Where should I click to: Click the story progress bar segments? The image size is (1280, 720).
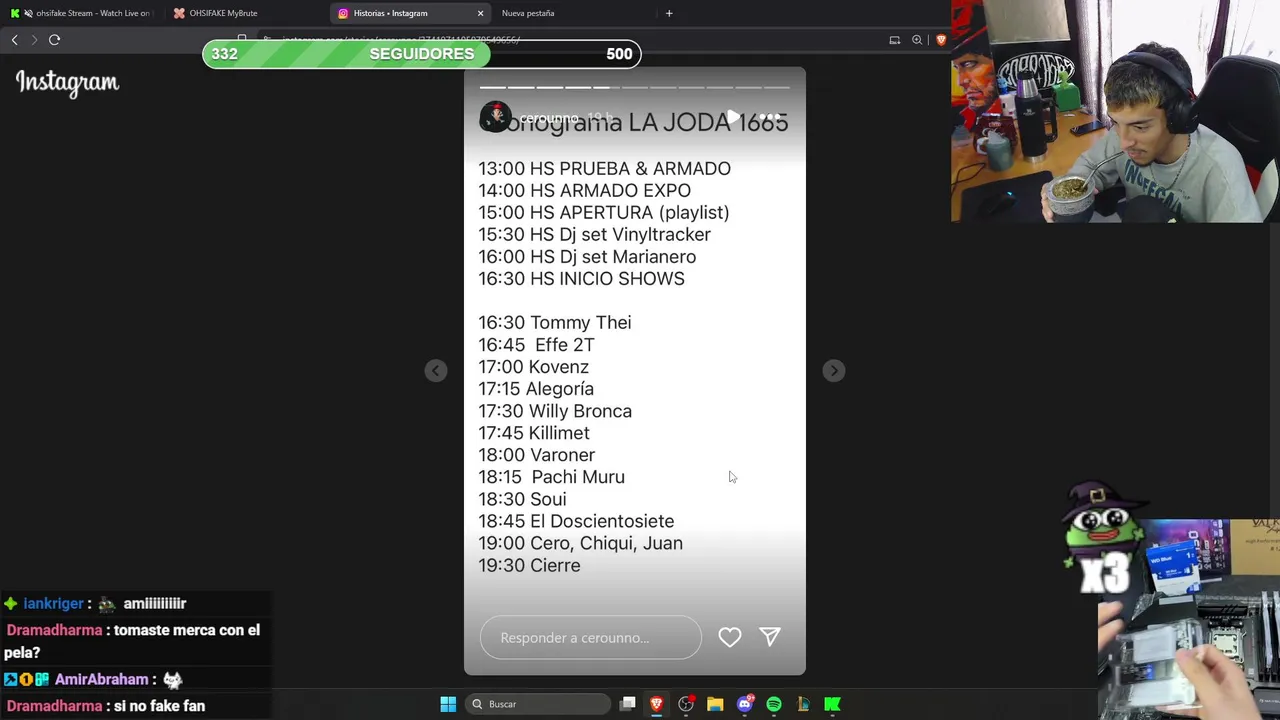[x=635, y=87]
